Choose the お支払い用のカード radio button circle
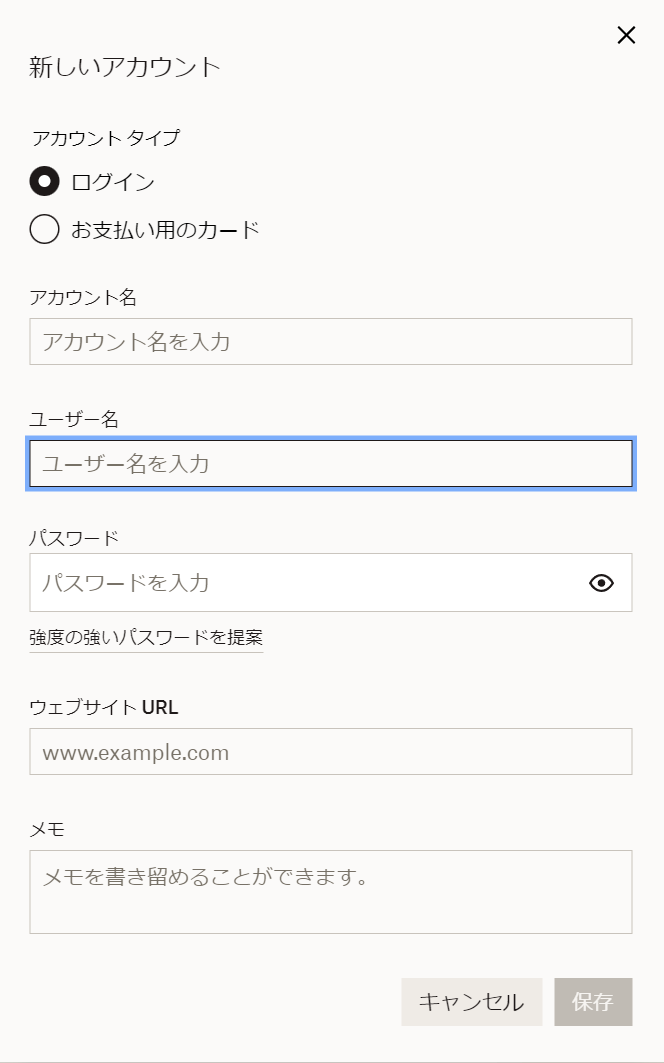Screen dimensions: 664x1063 tap(44, 229)
